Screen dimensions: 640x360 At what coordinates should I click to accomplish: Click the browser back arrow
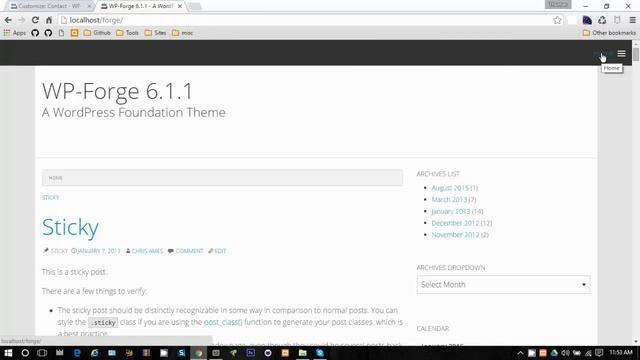point(8,20)
